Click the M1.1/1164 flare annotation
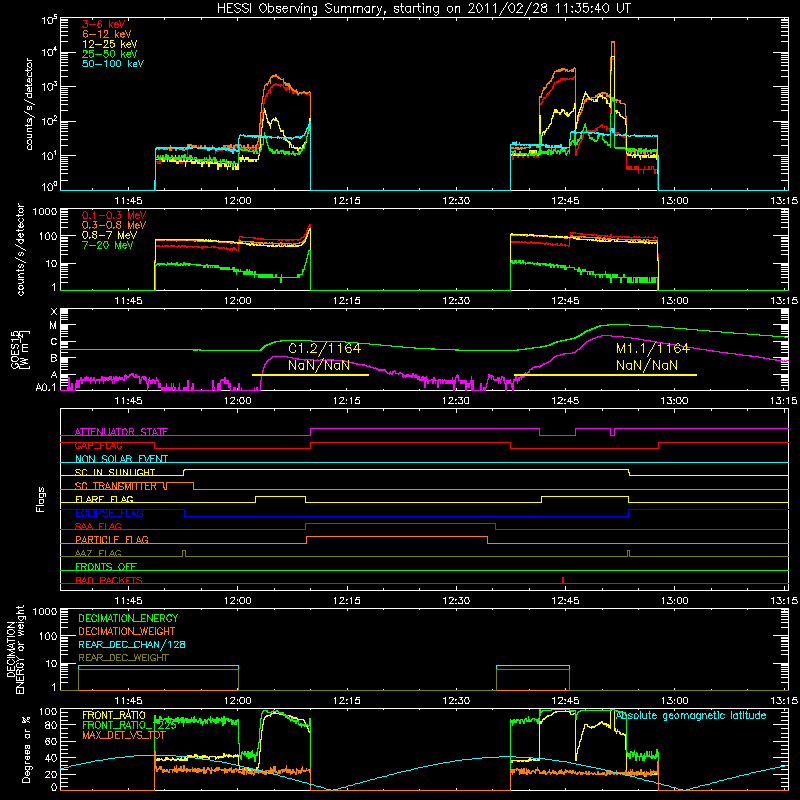Viewport: 800px width, 800px height. [653, 348]
